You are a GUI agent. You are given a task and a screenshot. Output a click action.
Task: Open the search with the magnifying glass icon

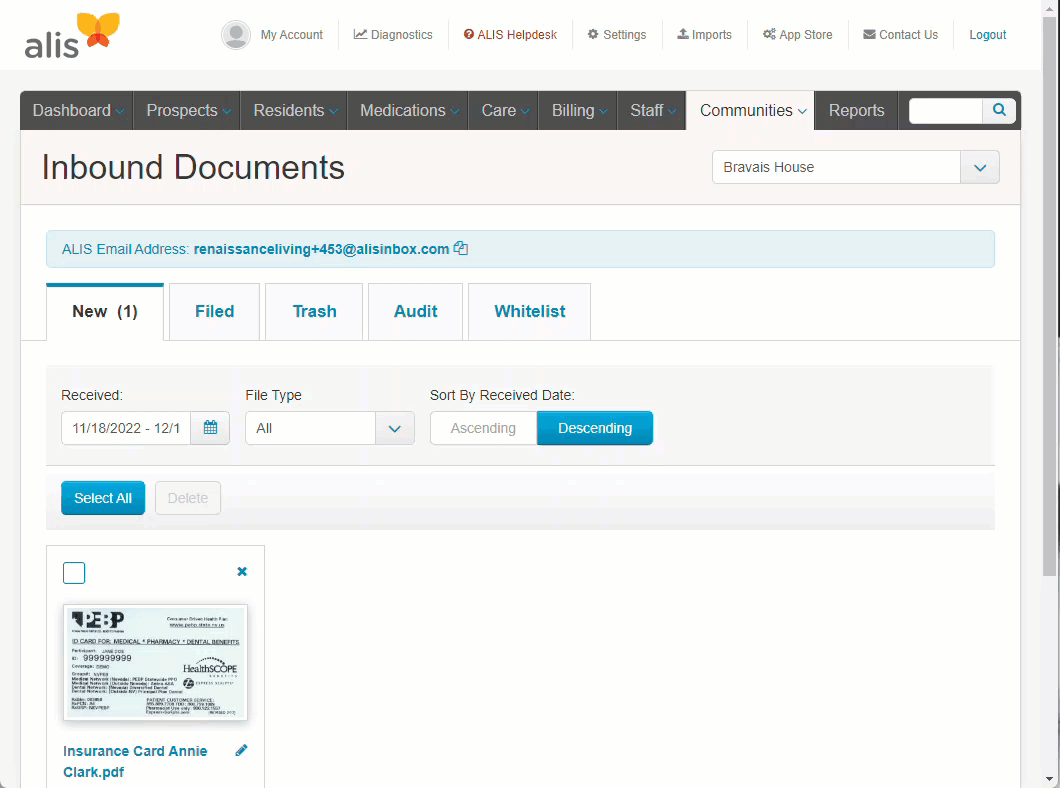pyautogui.click(x=999, y=110)
